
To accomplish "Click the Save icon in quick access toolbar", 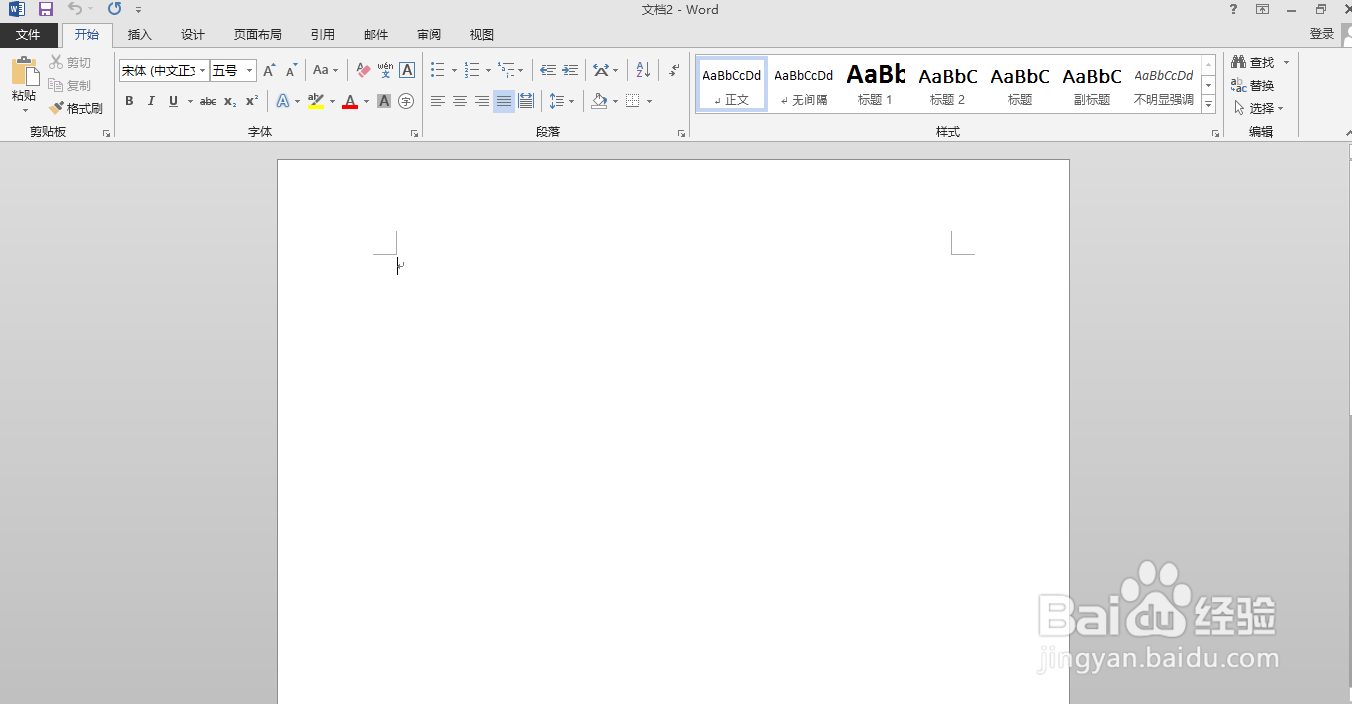I will [x=46, y=9].
